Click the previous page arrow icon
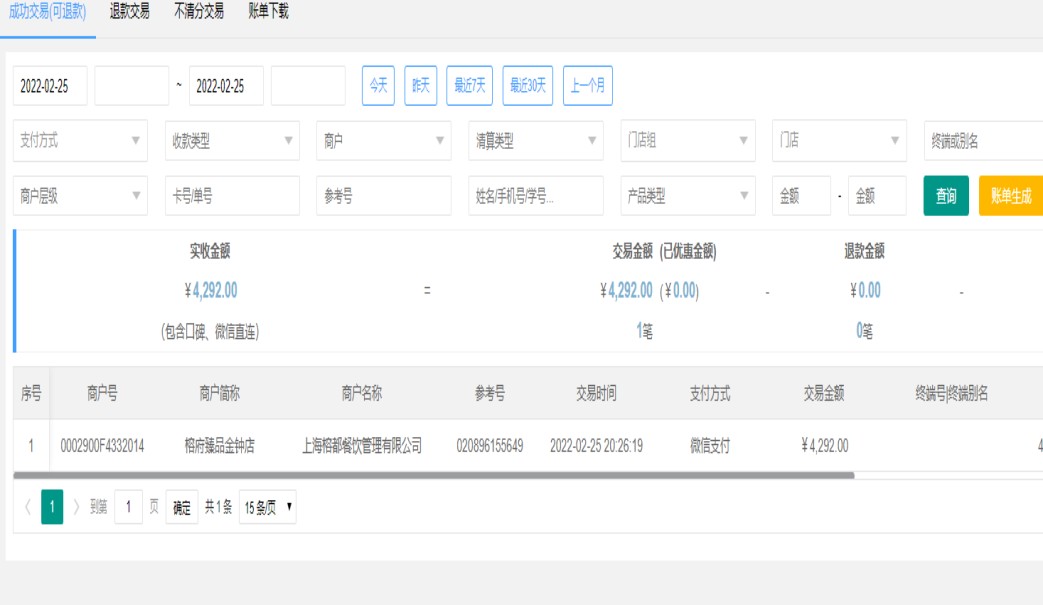Image resolution: width=1043 pixels, height=605 pixels. click(27, 507)
